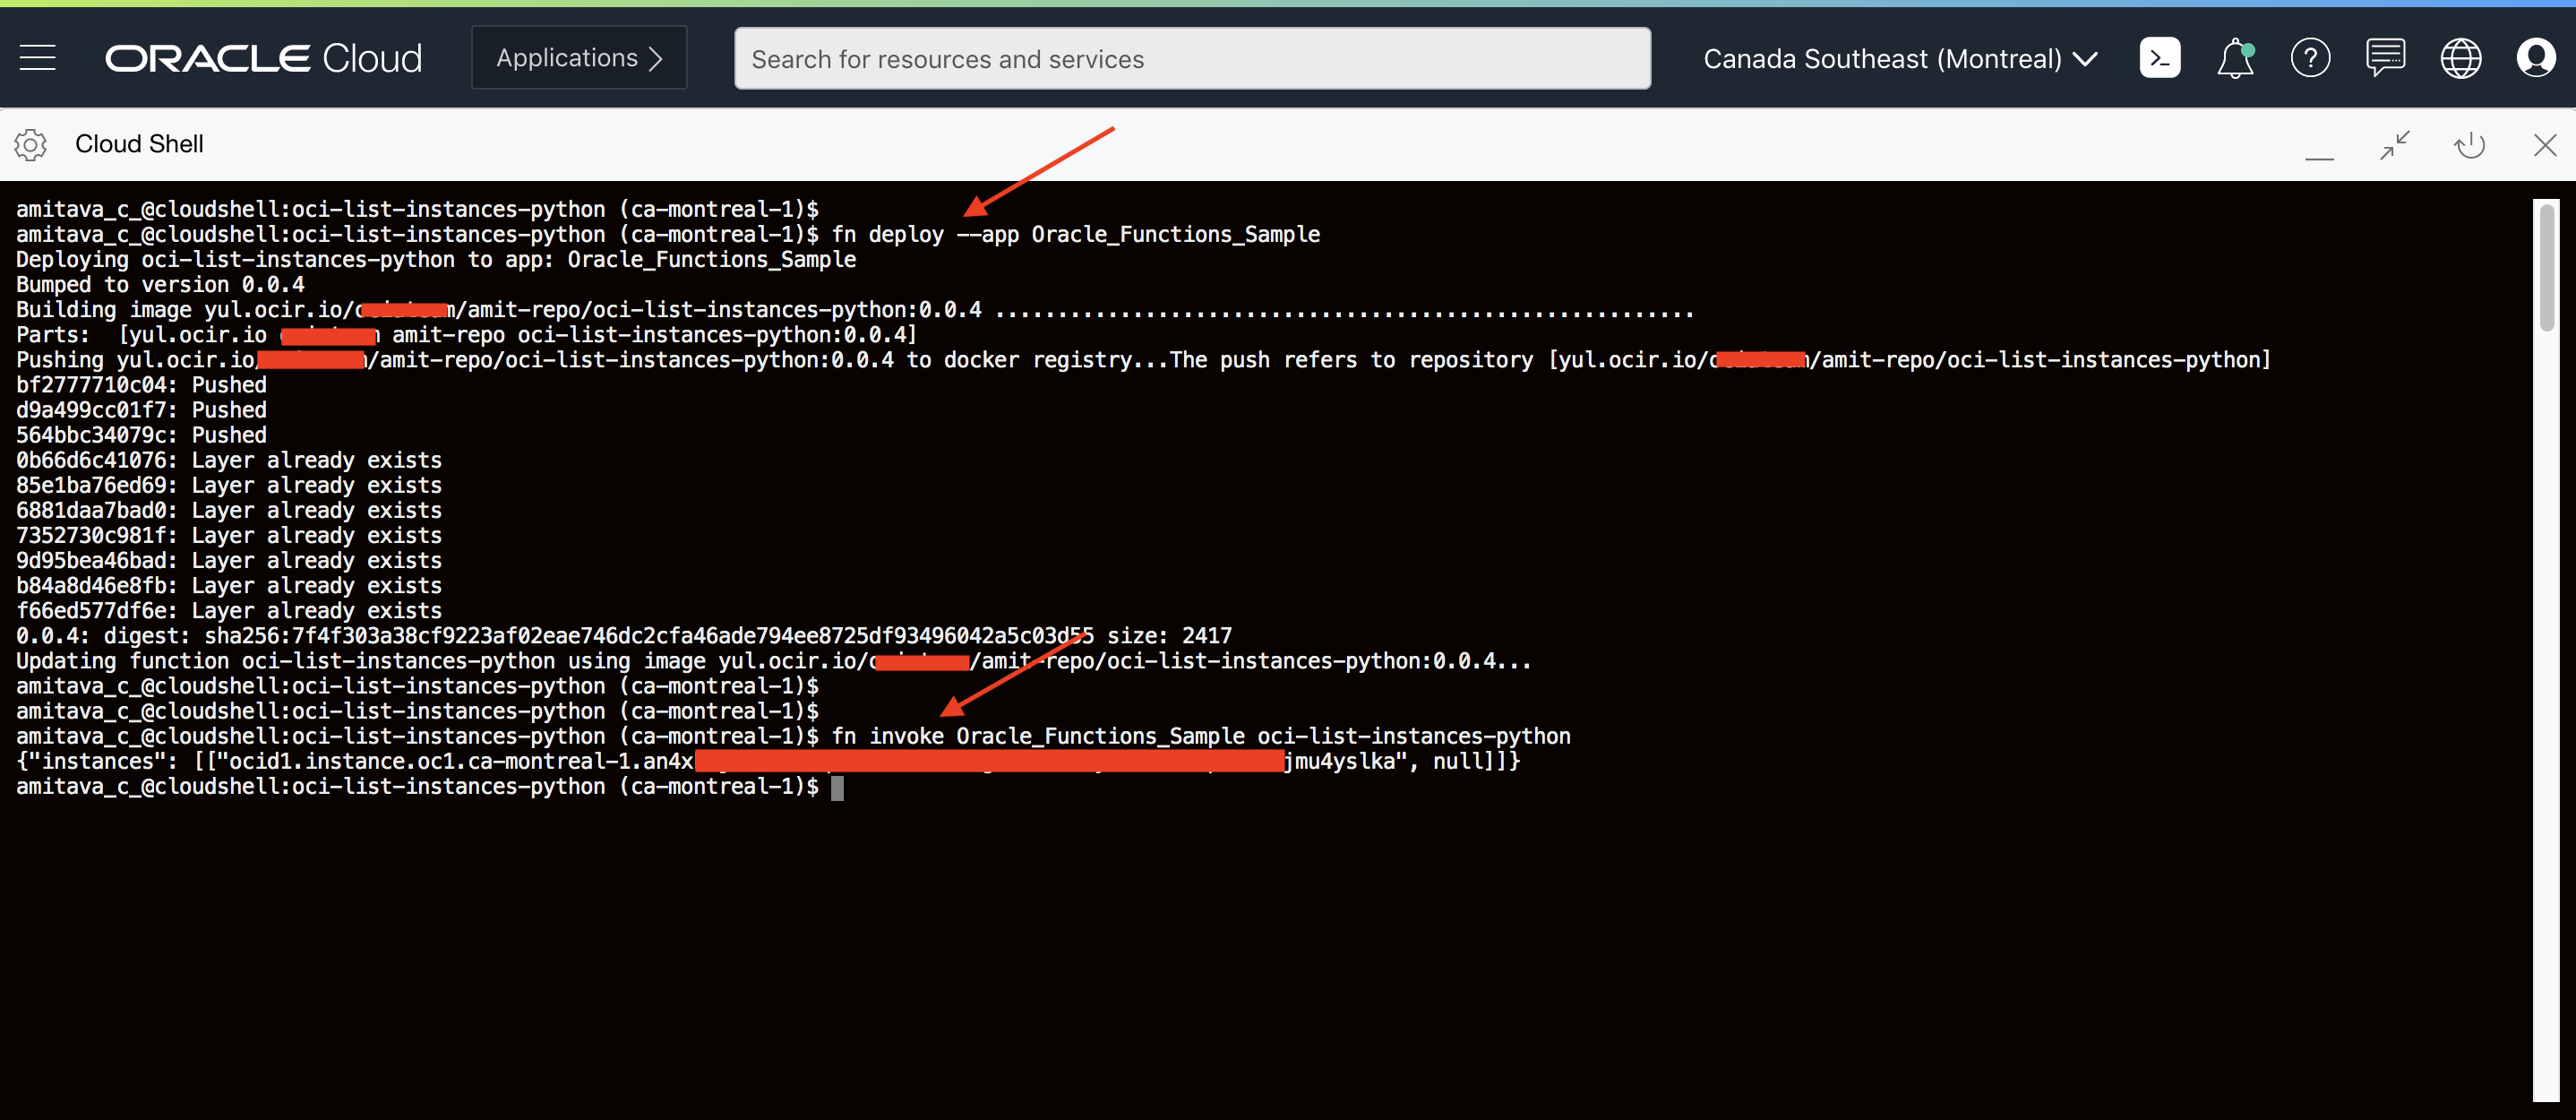Click the terminal prompt cursor line
The image size is (2576, 1120).
tap(838, 788)
